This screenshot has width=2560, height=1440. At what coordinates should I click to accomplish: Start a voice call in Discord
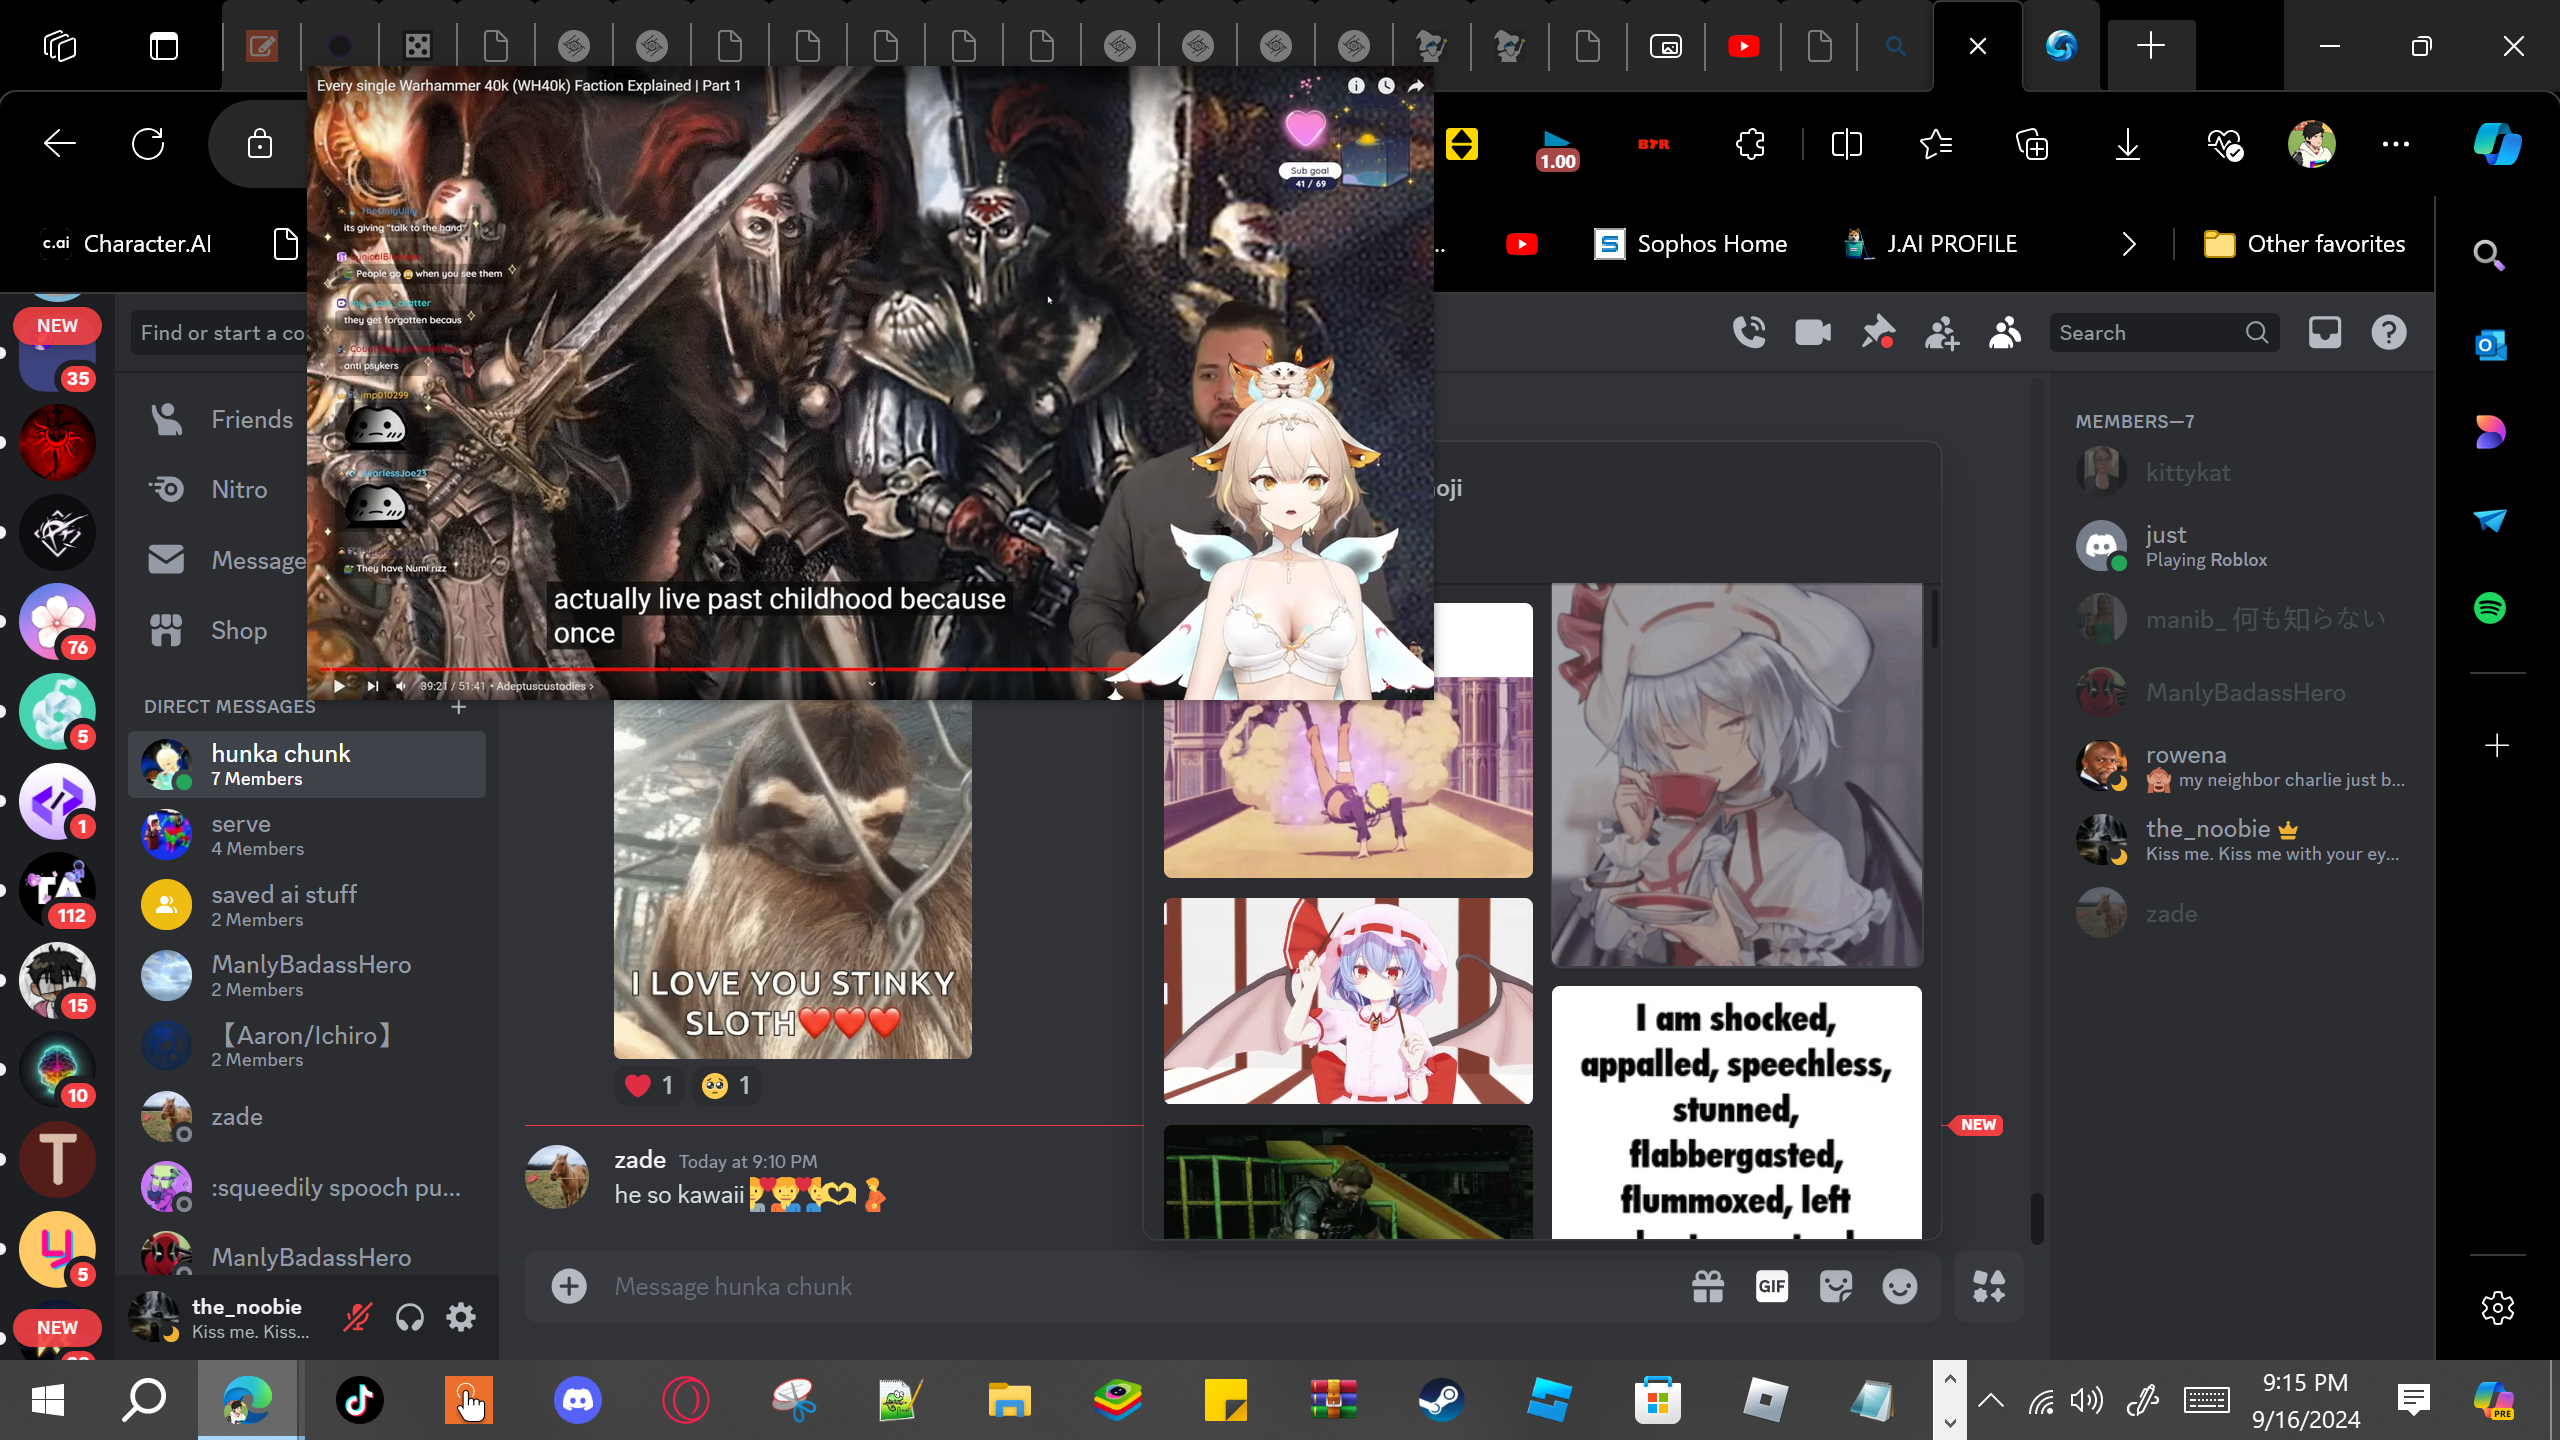(1749, 332)
